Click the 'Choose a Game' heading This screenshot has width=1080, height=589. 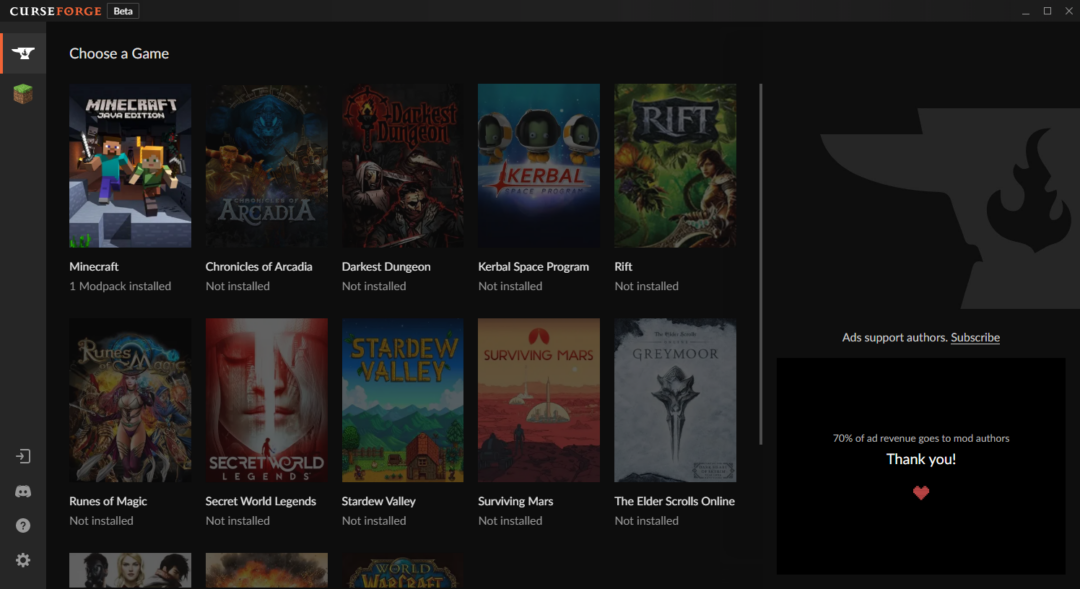[x=118, y=53]
